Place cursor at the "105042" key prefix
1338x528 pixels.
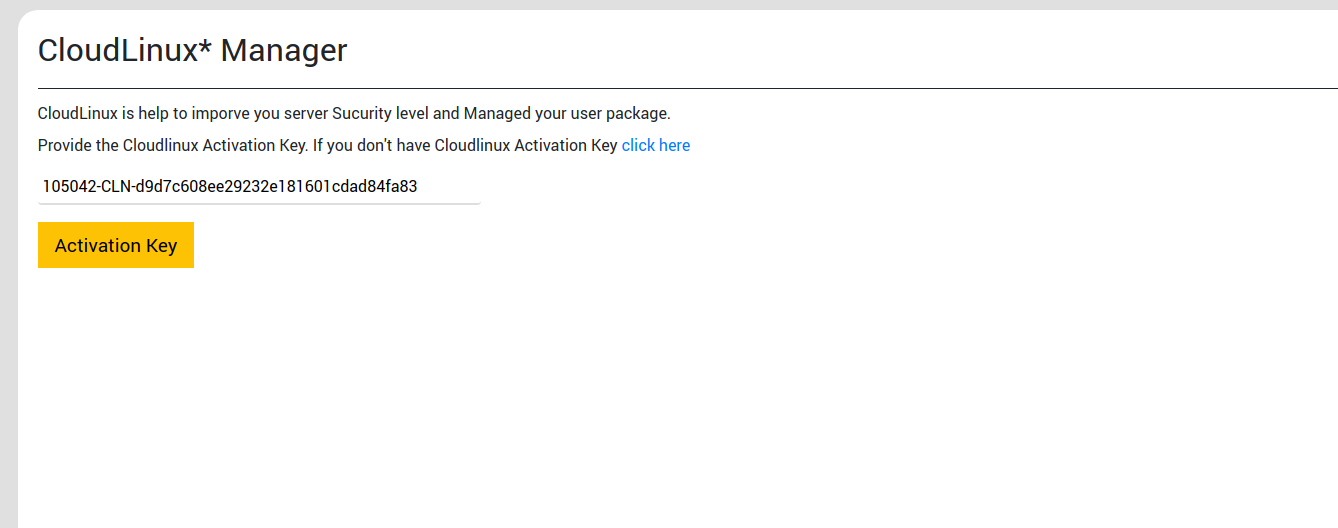tap(66, 186)
